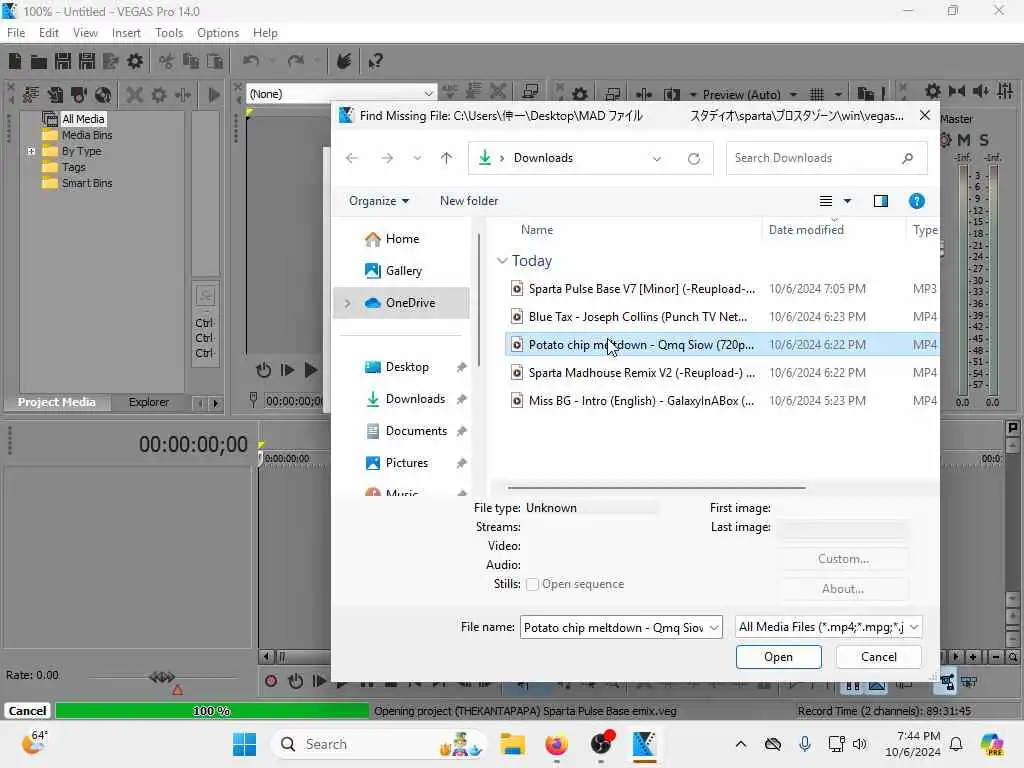1024x768 pixels.
Task: Click the preview pane toggle icon in dialog
Action: (x=880, y=201)
